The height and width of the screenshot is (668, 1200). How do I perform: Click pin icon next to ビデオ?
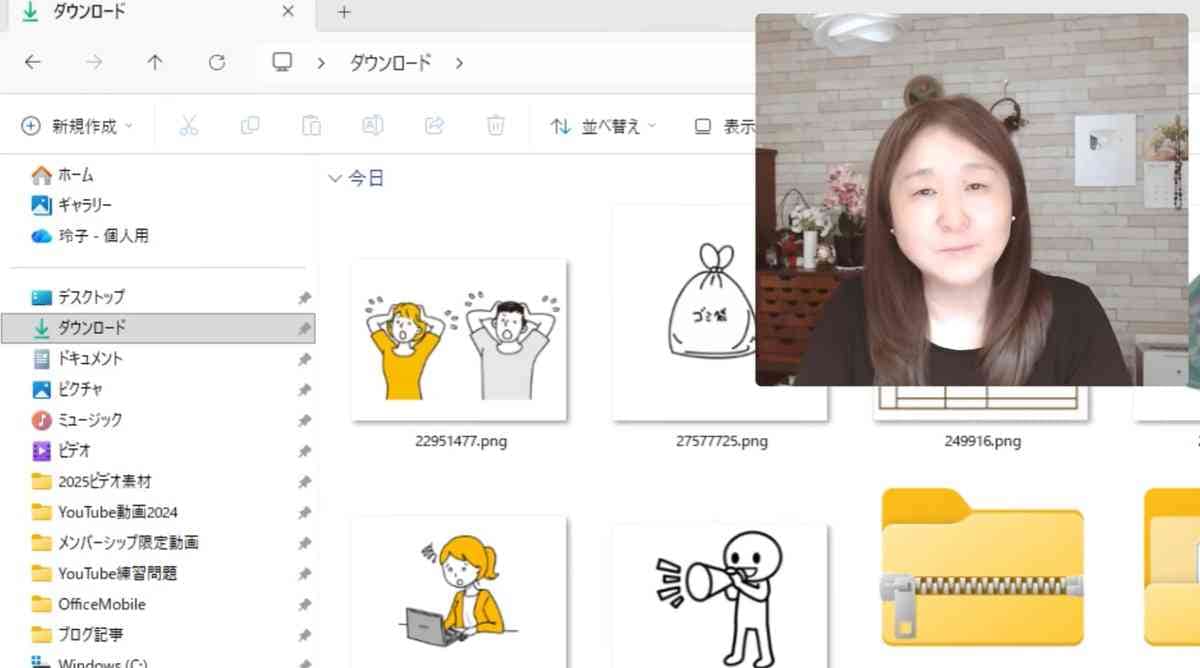point(304,452)
